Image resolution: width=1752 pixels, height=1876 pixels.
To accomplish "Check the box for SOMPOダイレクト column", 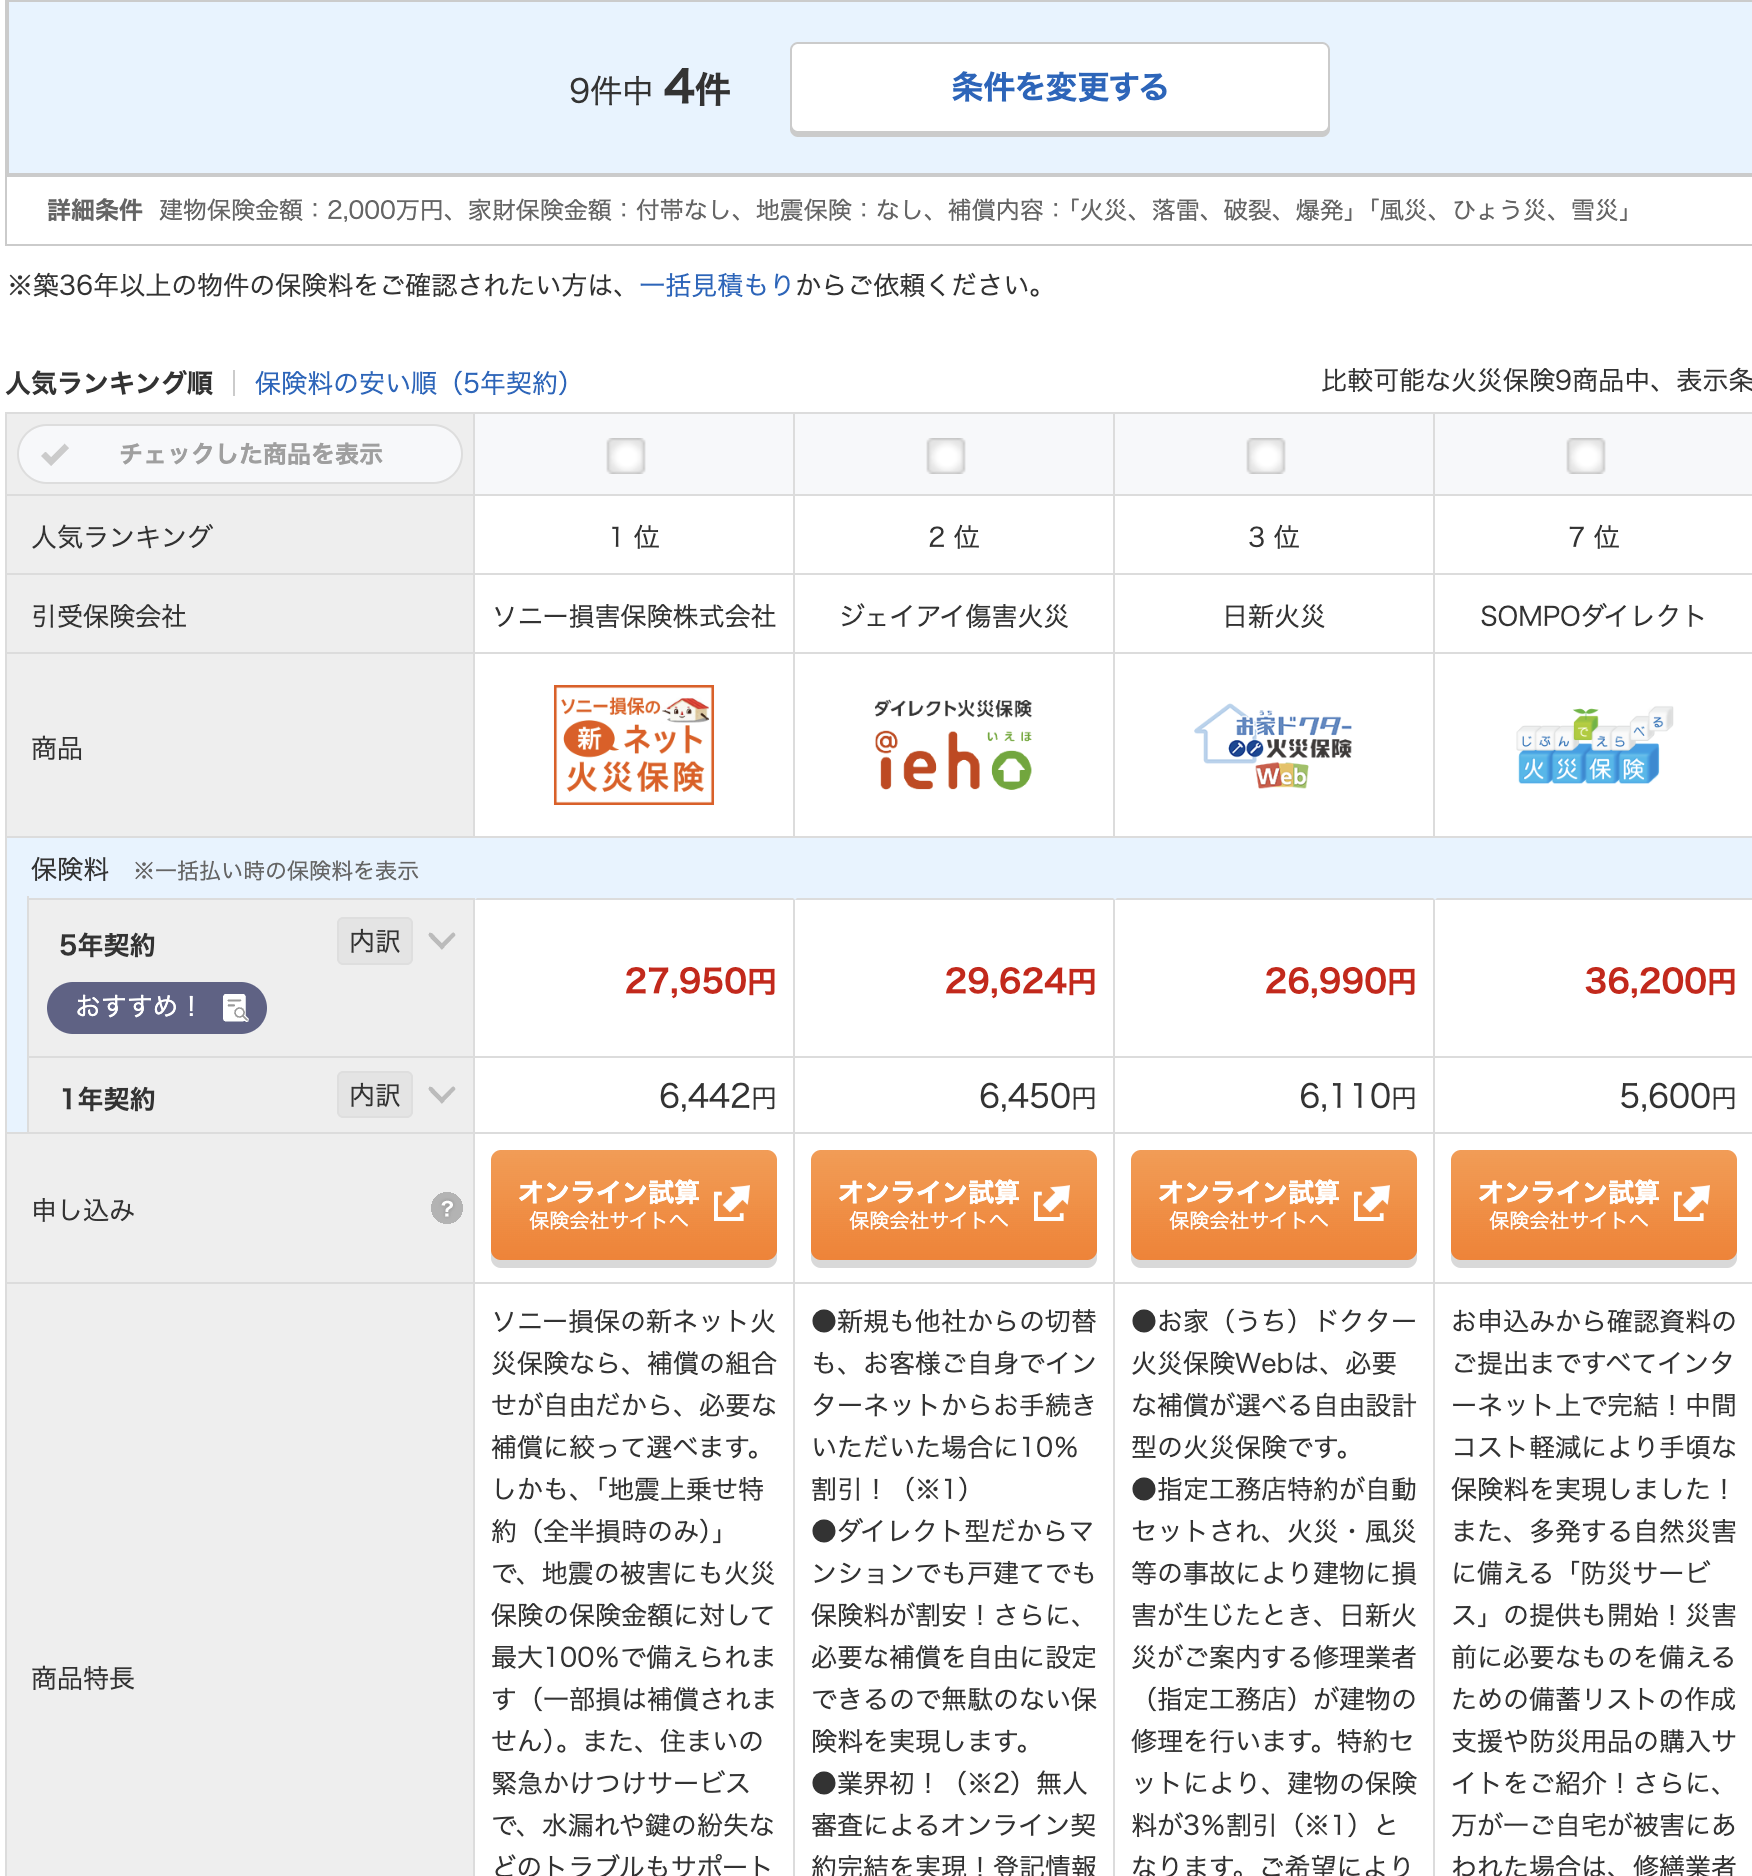I will coord(1586,456).
